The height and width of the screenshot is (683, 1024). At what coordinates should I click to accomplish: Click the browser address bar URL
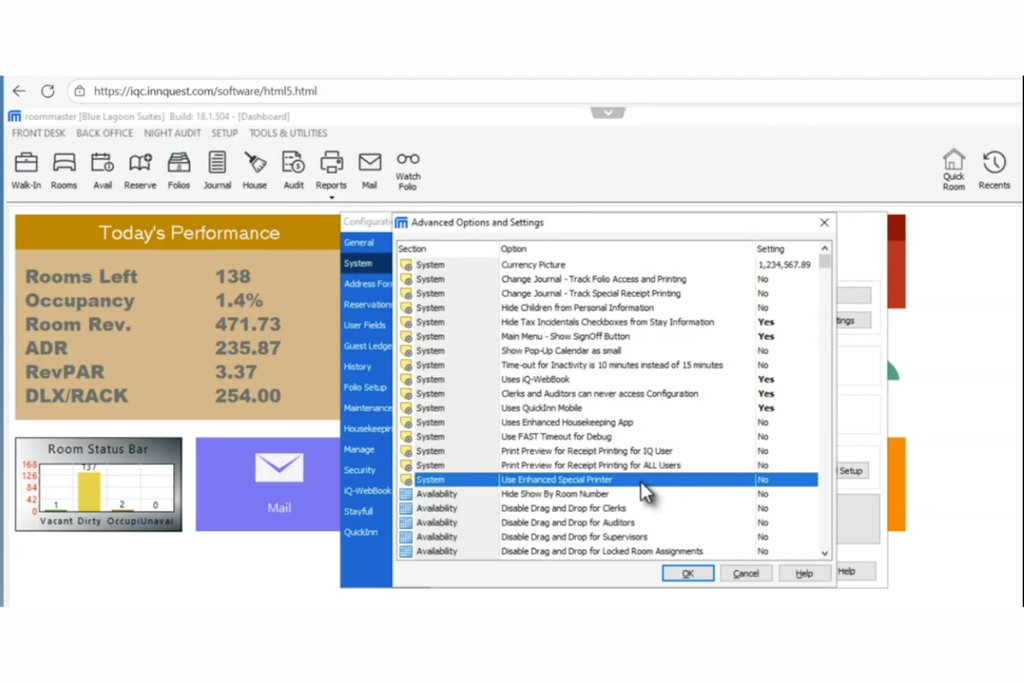pos(205,91)
